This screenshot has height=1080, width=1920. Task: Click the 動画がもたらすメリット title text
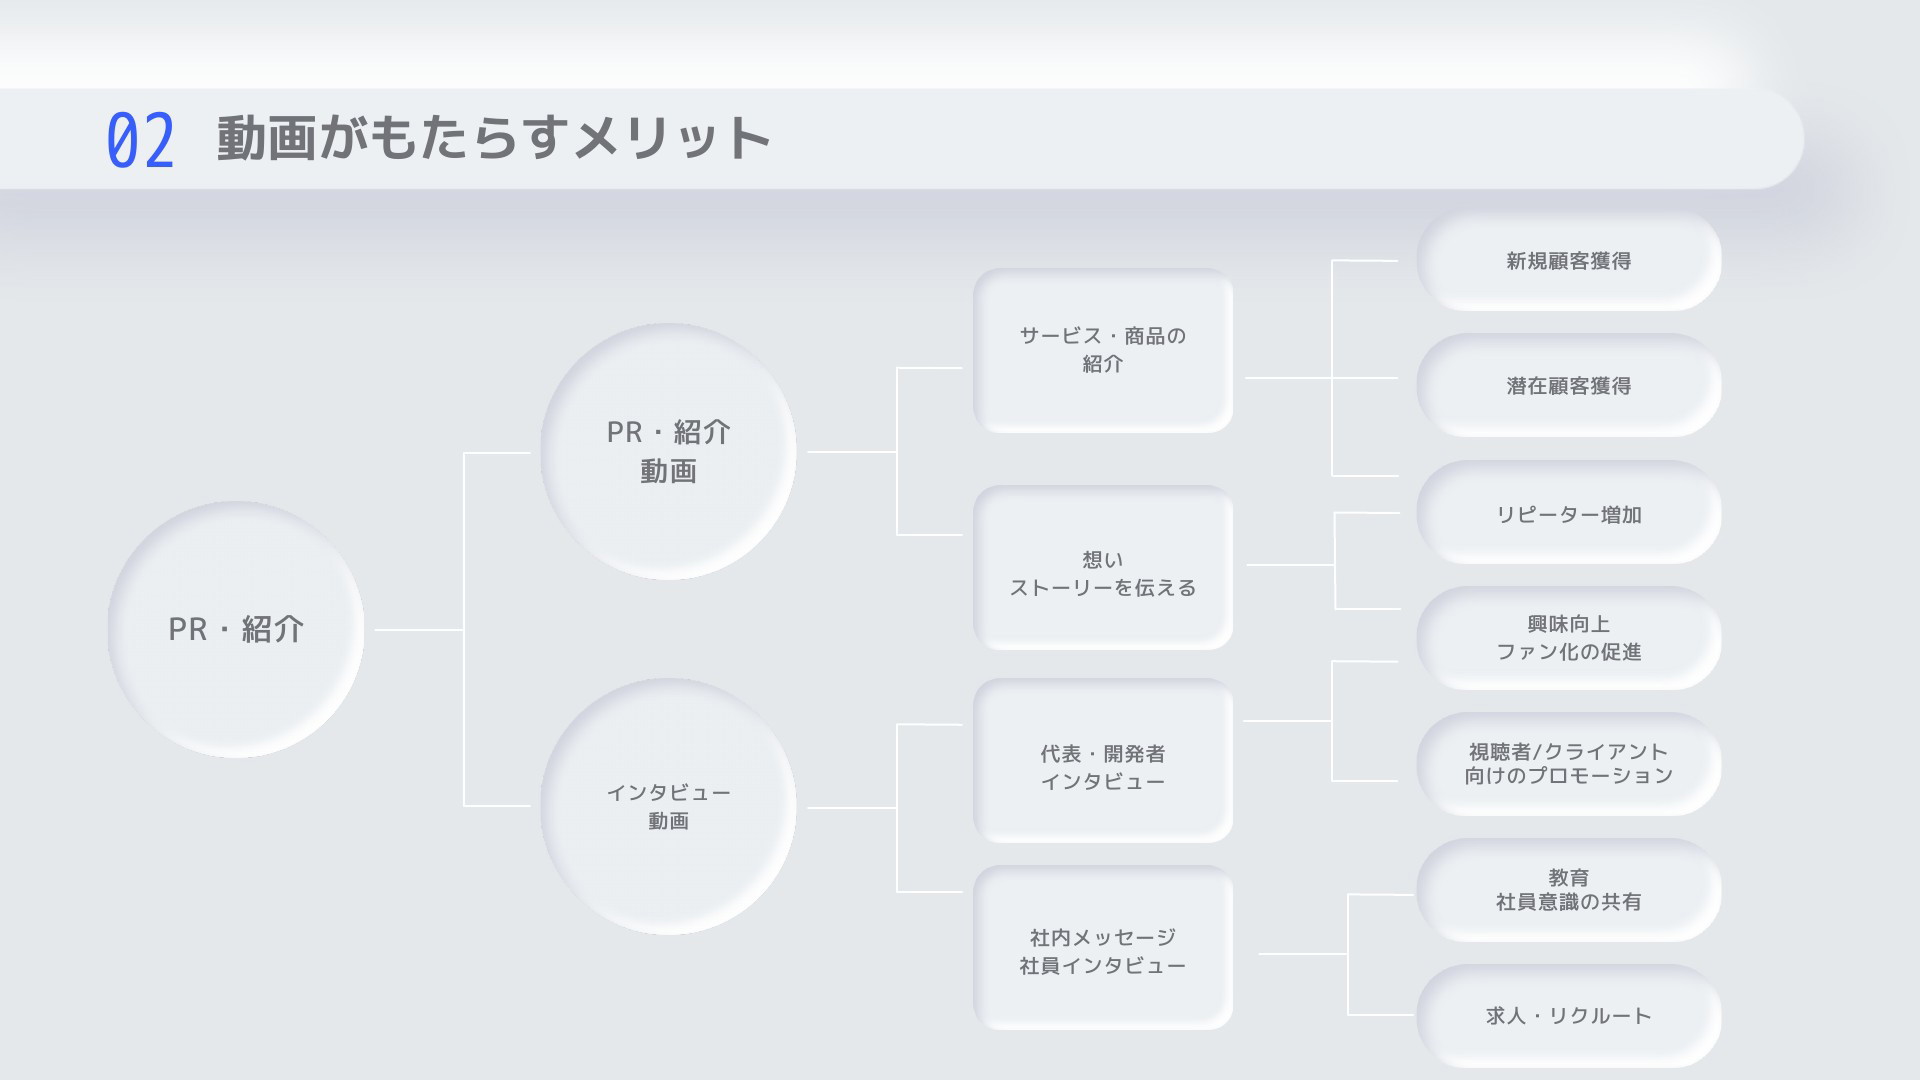tap(494, 138)
